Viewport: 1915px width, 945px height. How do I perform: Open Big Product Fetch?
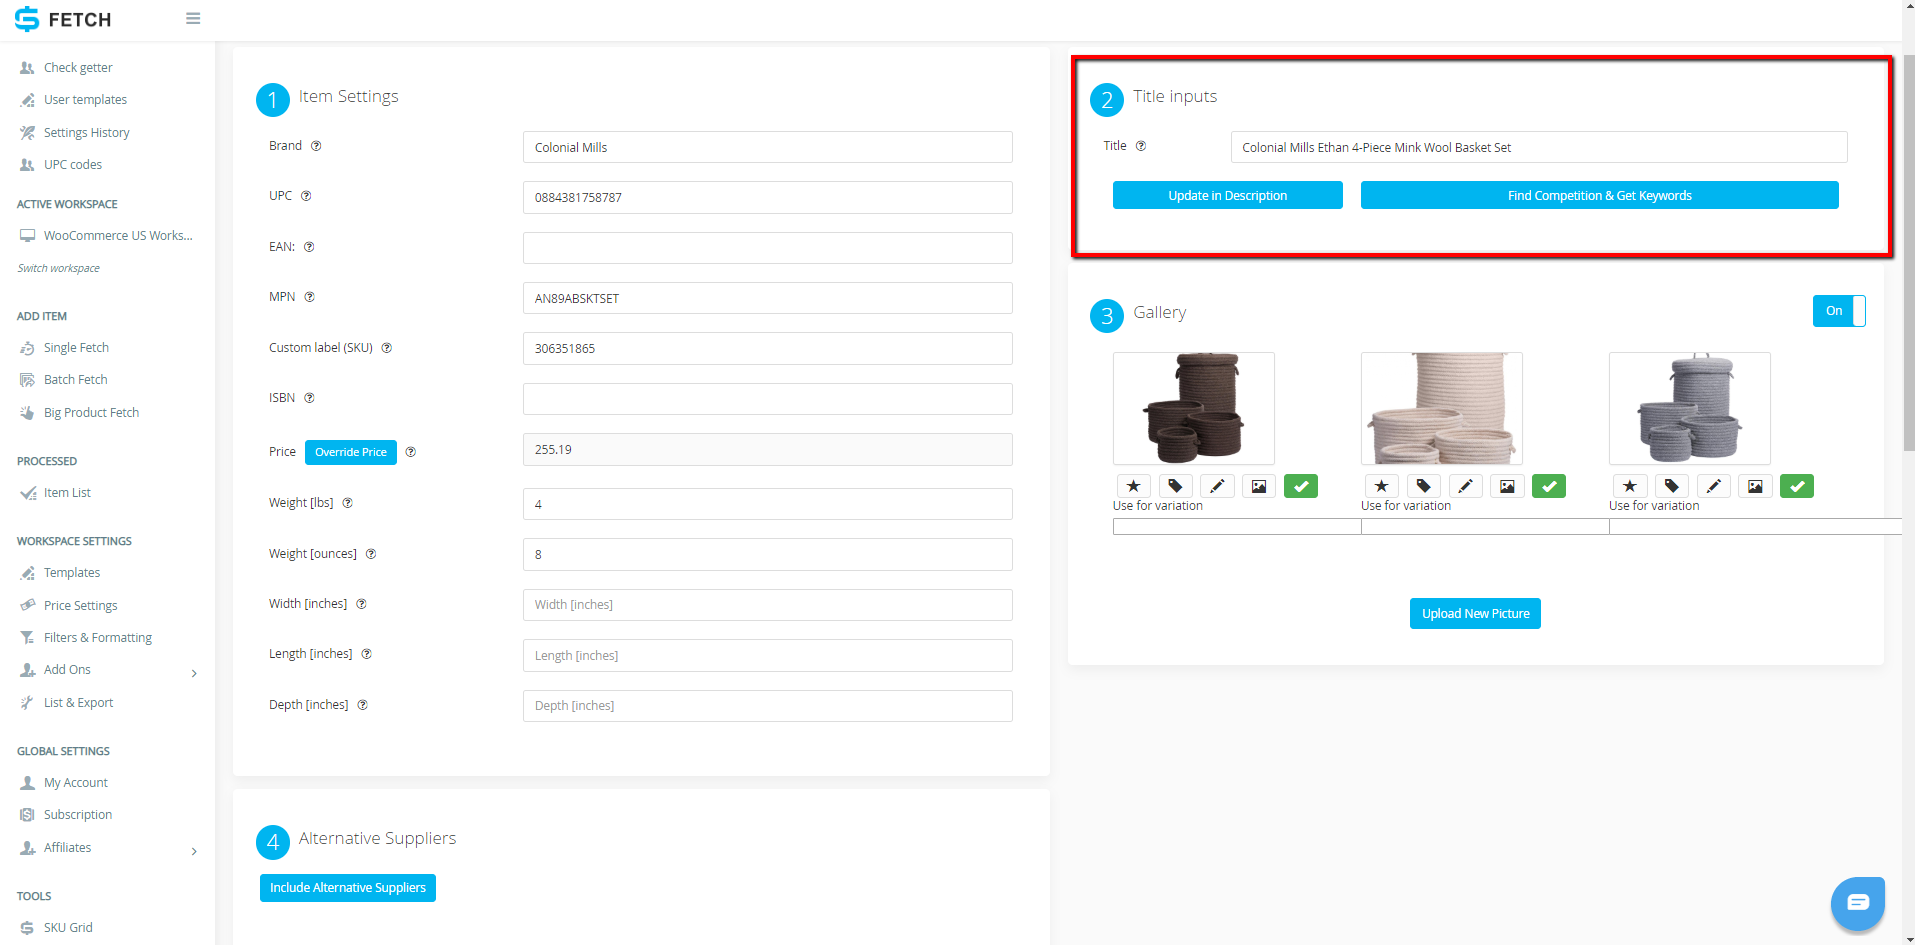pos(91,413)
